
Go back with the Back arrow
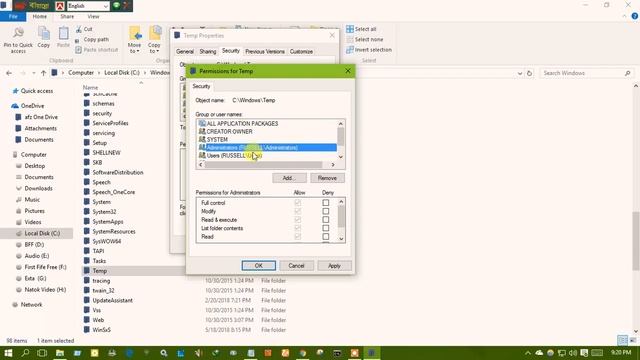(x=9, y=73)
